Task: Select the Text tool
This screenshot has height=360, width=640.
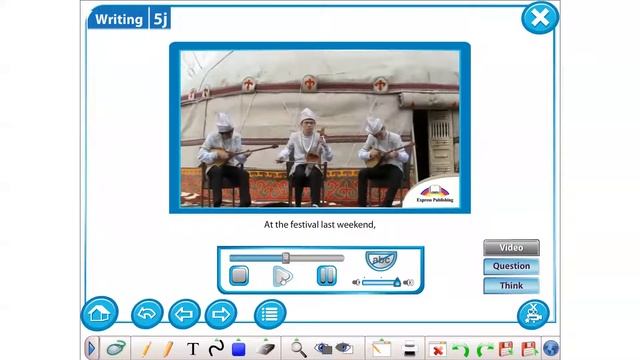Action: click(193, 349)
